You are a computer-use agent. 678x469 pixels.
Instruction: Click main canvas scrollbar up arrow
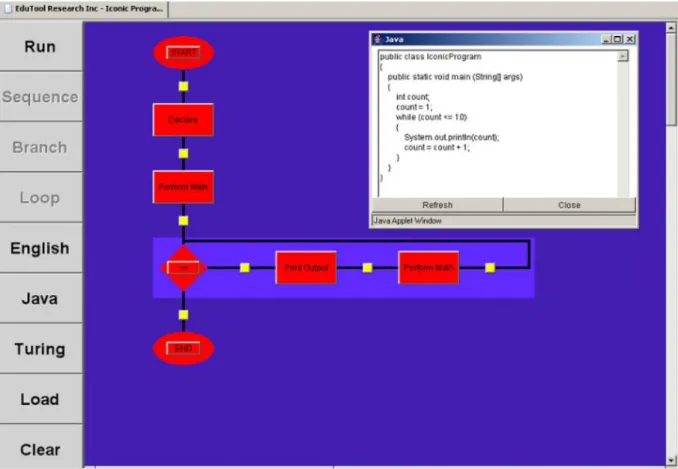pos(671,28)
